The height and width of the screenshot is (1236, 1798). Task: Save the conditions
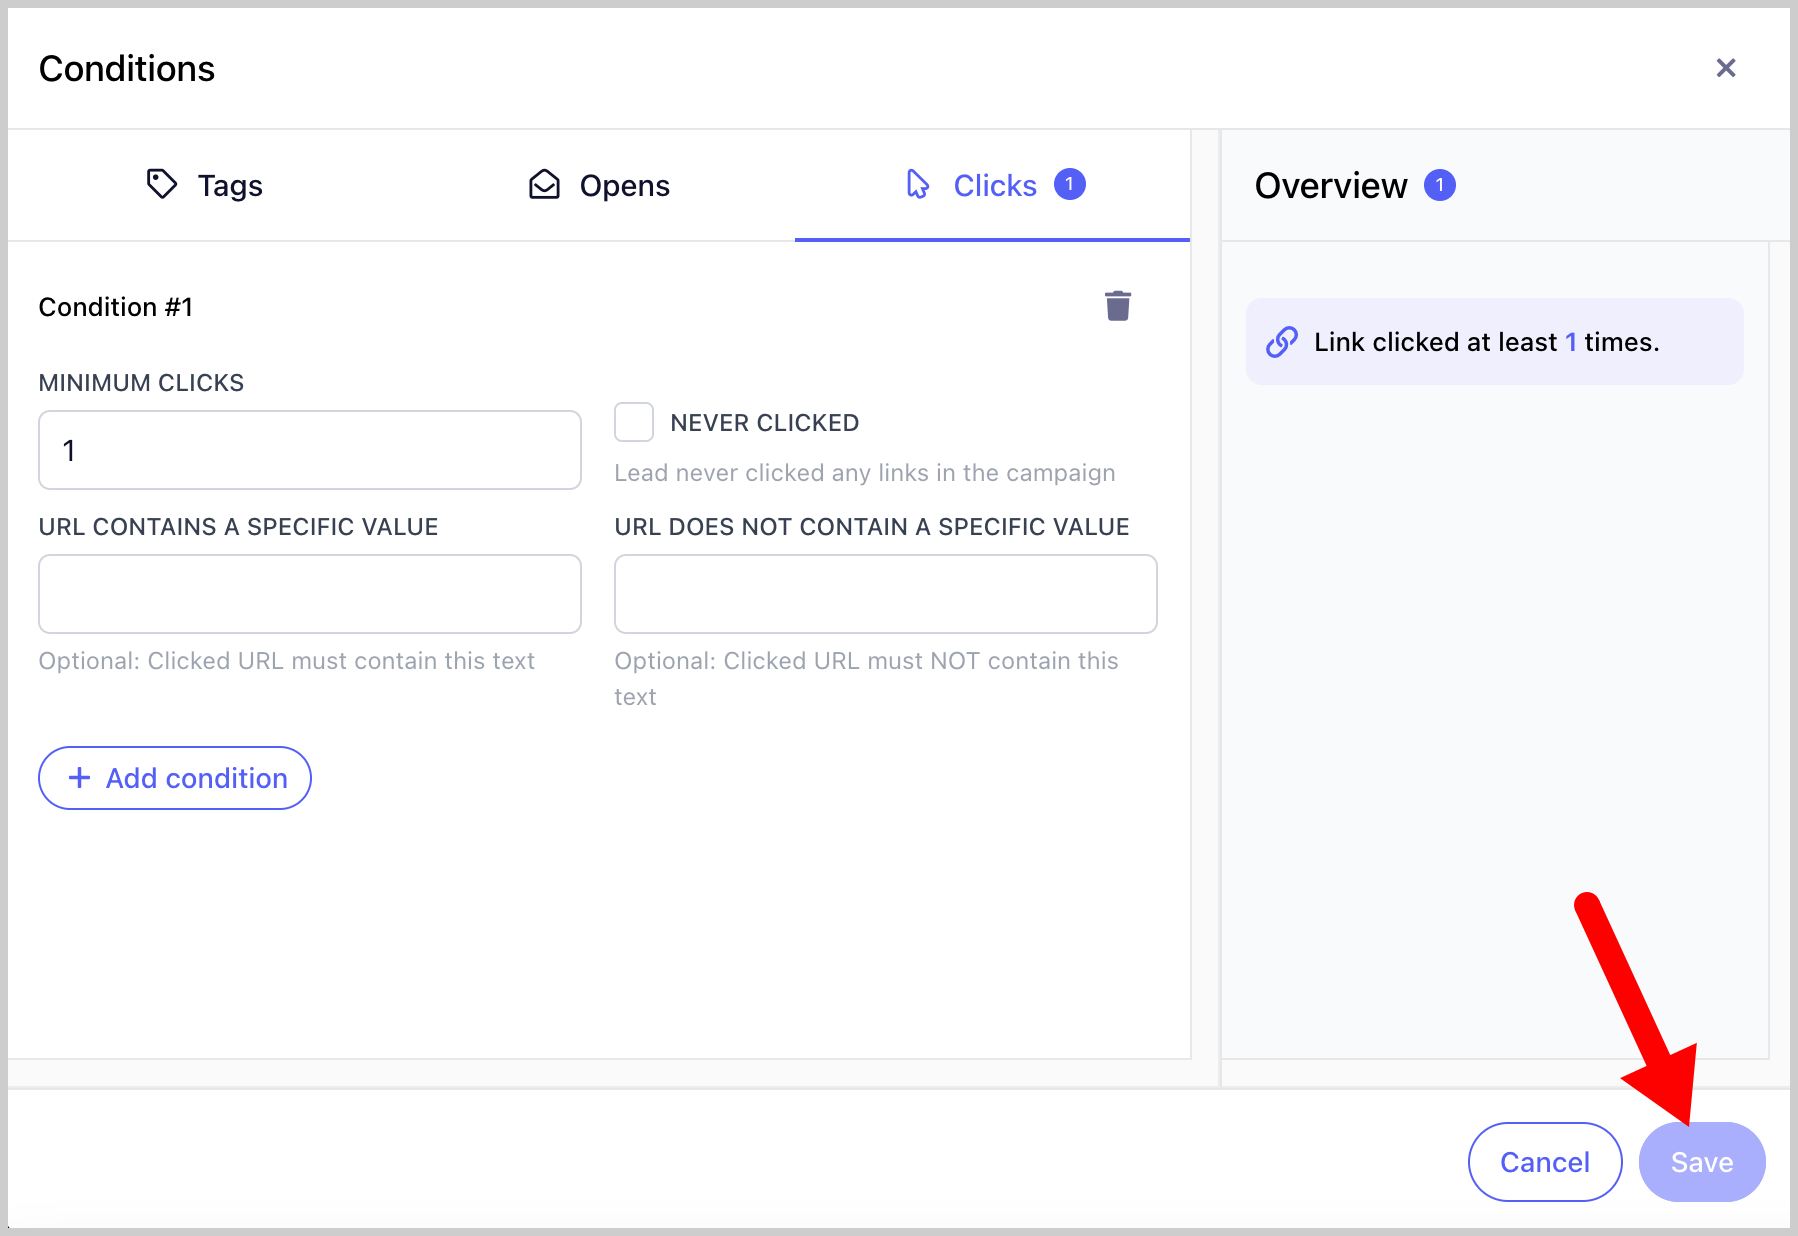click(1701, 1162)
